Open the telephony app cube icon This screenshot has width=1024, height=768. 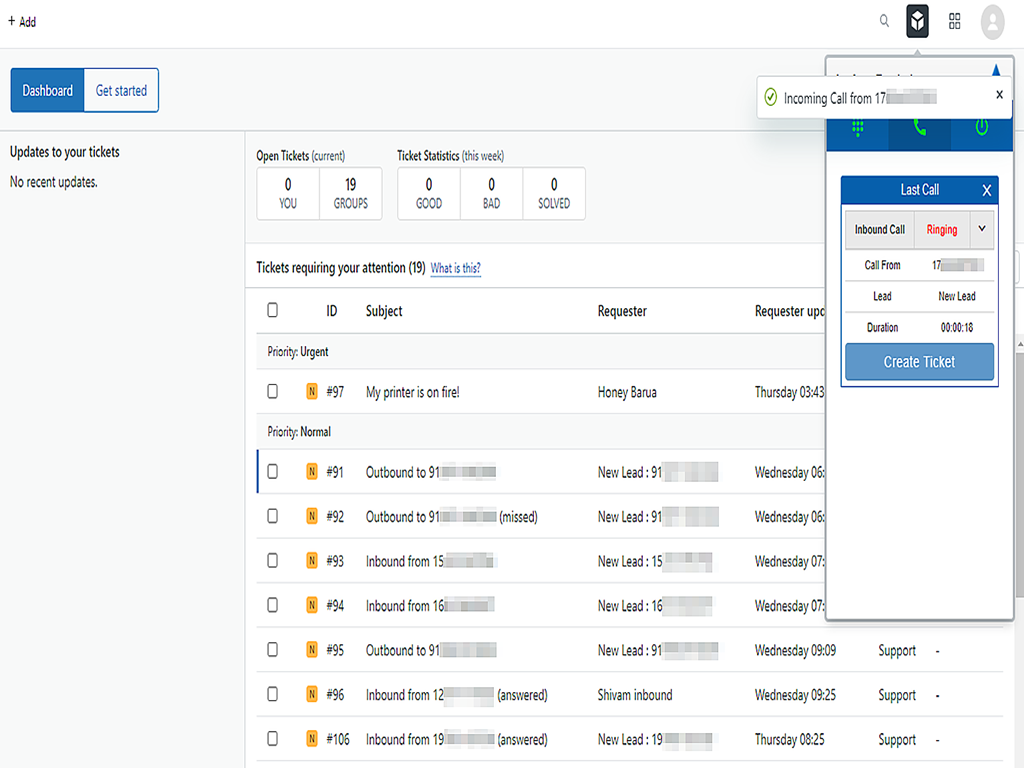point(917,21)
